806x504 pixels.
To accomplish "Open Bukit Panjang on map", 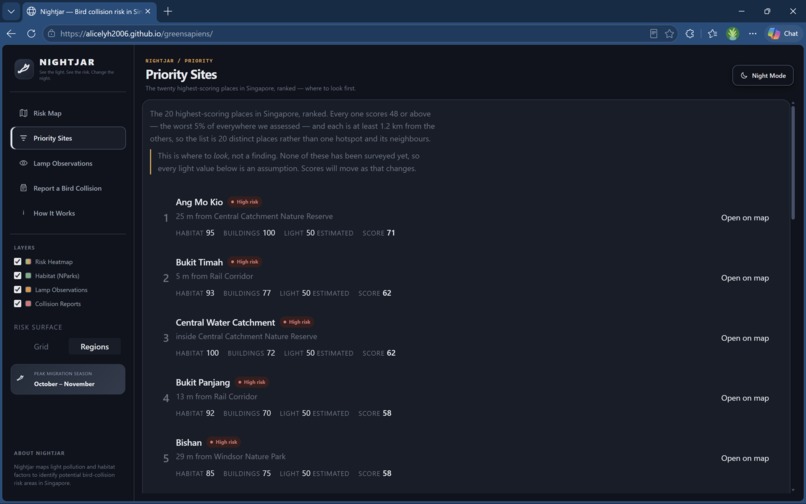I will (745, 398).
